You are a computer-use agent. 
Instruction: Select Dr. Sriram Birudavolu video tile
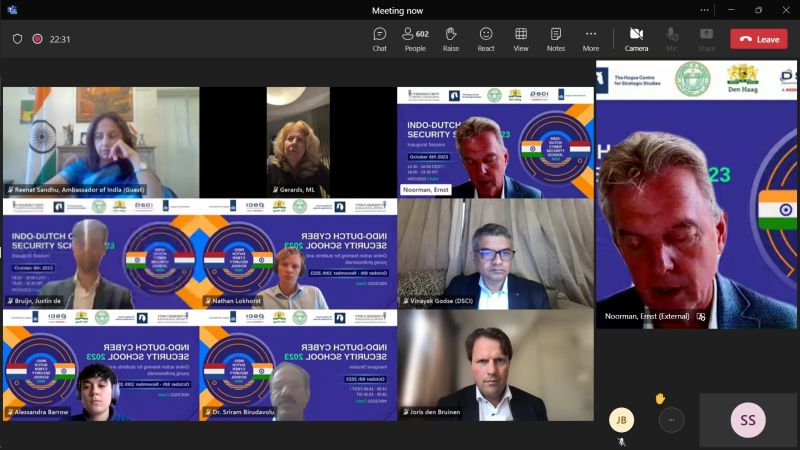(298, 365)
